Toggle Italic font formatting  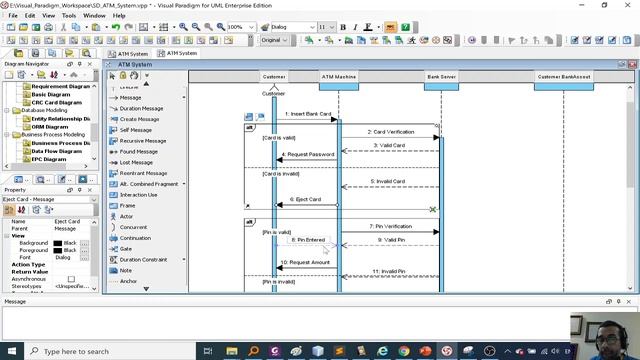click(x=355, y=27)
